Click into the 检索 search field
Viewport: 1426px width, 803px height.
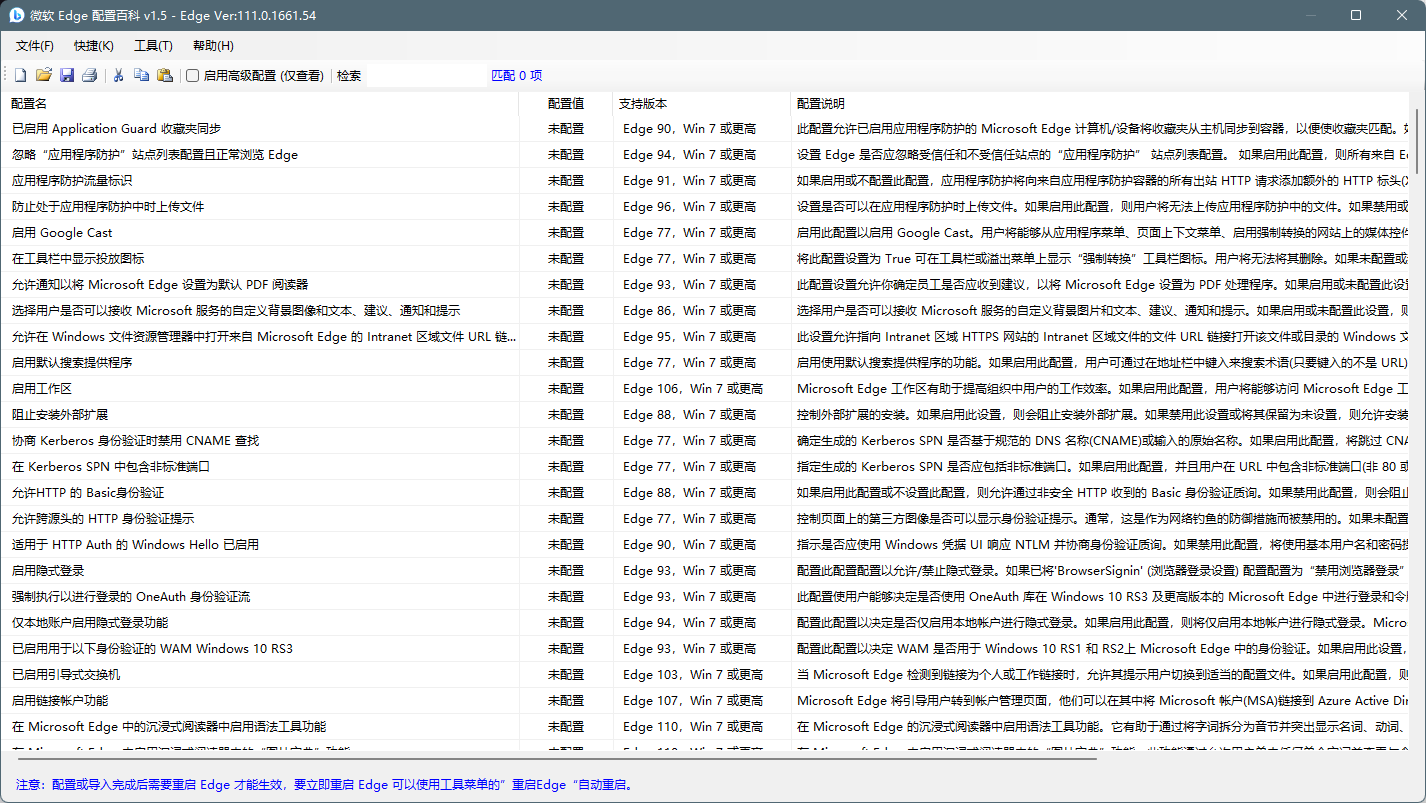click(426, 75)
